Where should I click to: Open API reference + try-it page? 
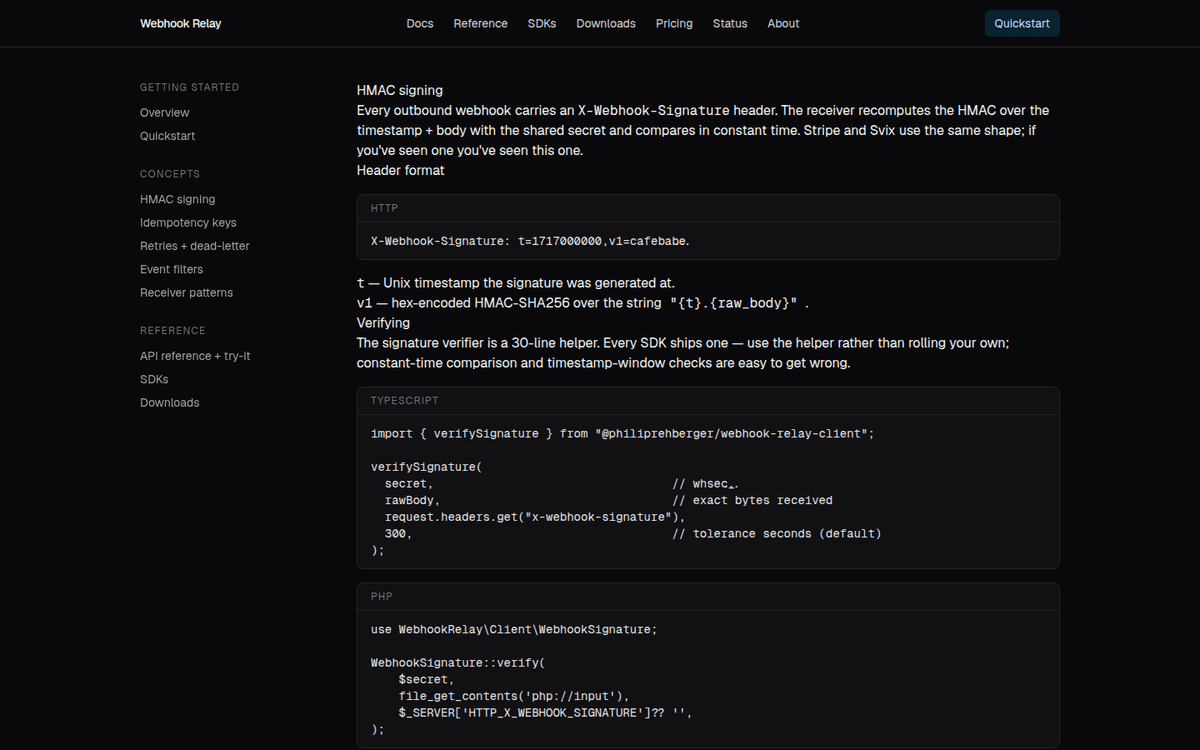[x=195, y=356]
